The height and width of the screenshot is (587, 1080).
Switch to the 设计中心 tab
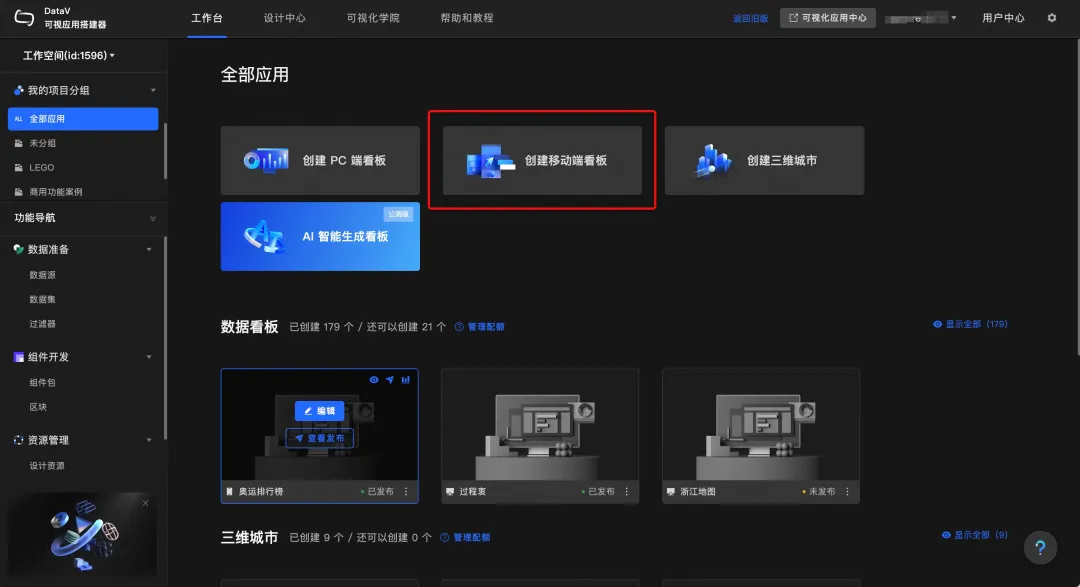(x=284, y=18)
